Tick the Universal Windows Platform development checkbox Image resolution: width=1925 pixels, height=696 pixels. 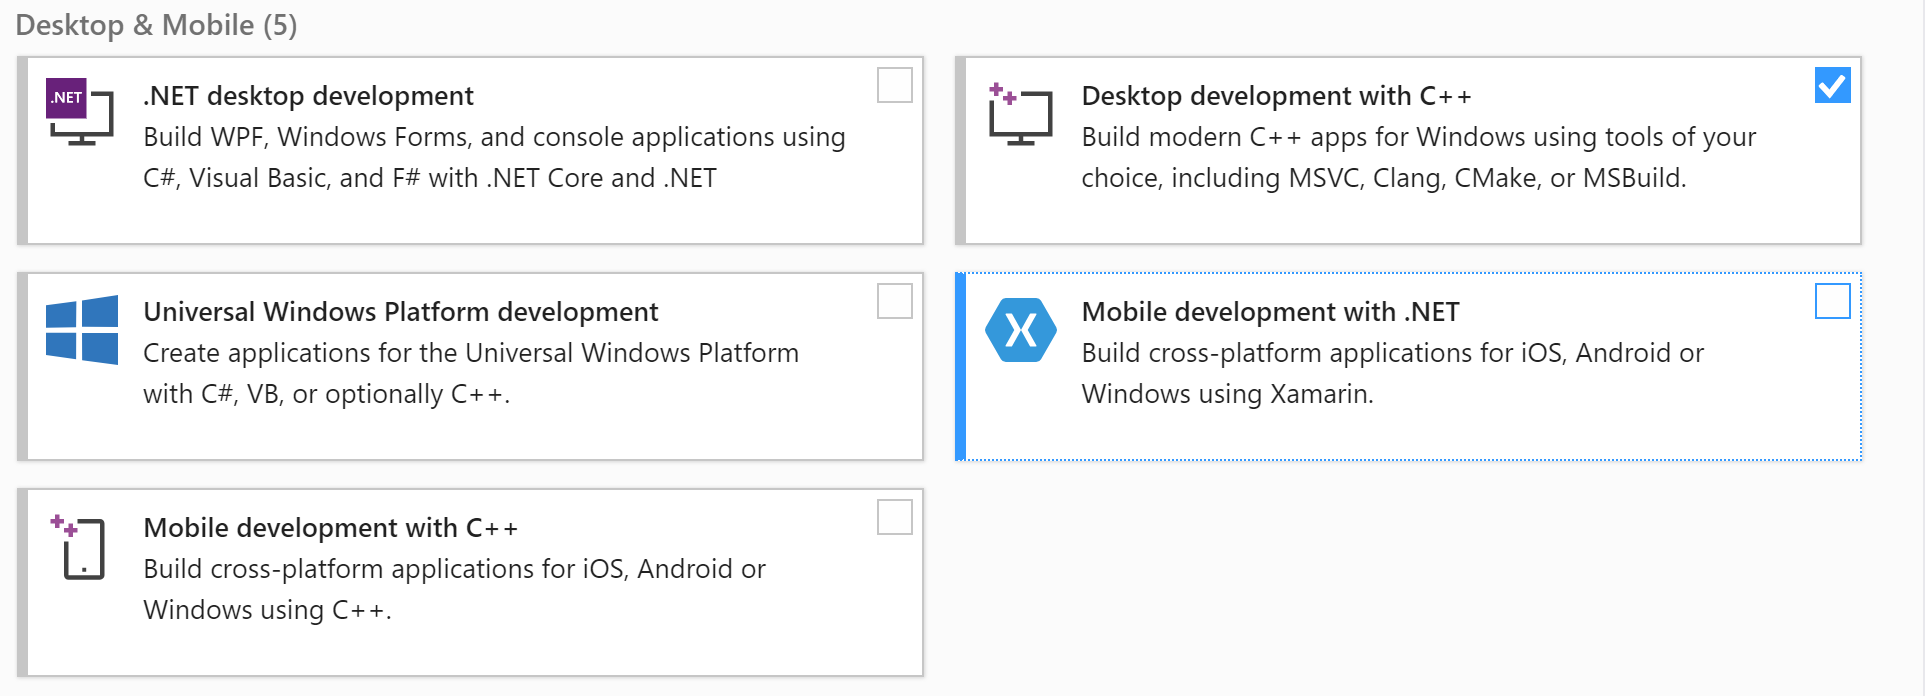[894, 301]
